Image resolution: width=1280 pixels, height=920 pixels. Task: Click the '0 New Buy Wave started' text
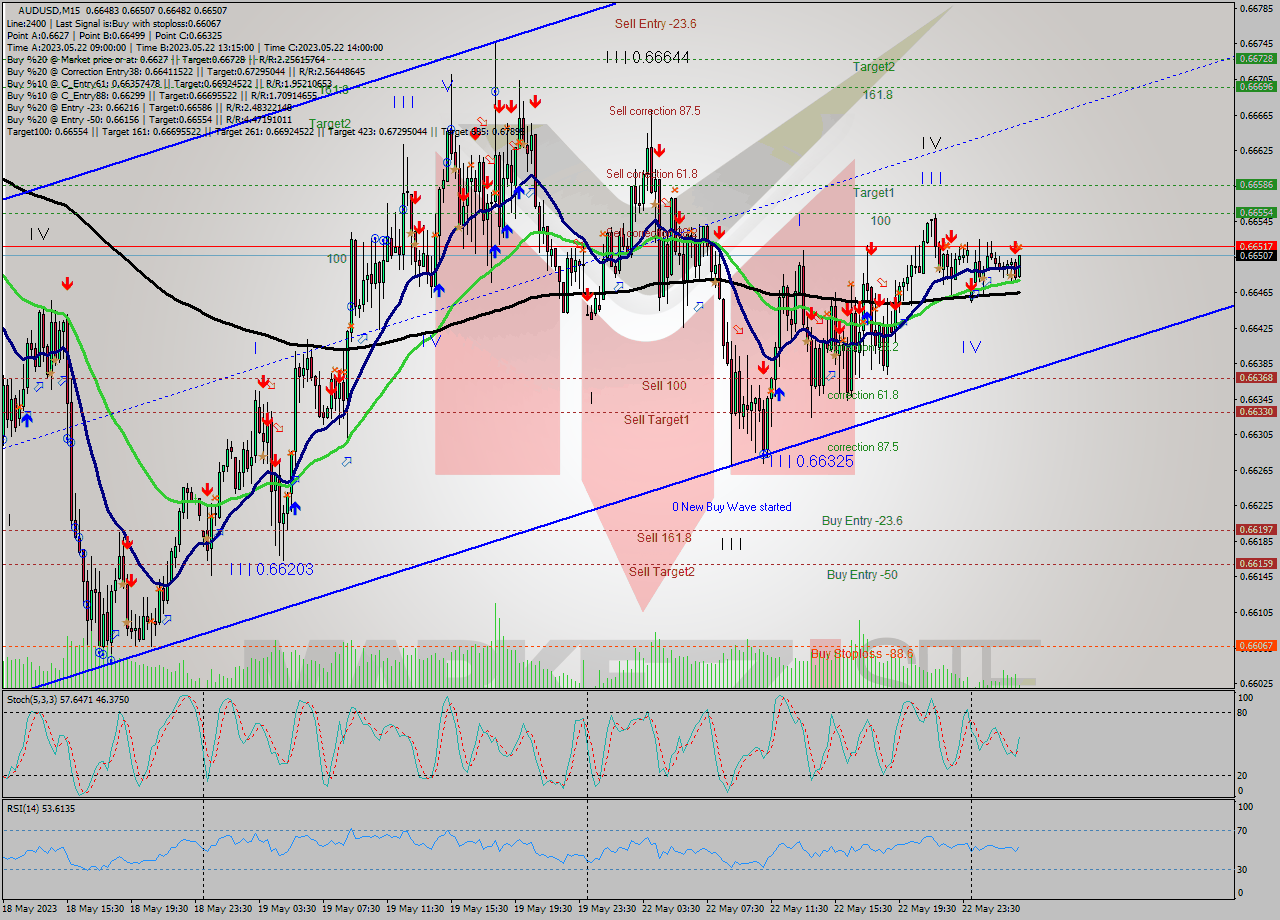(731, 507)
